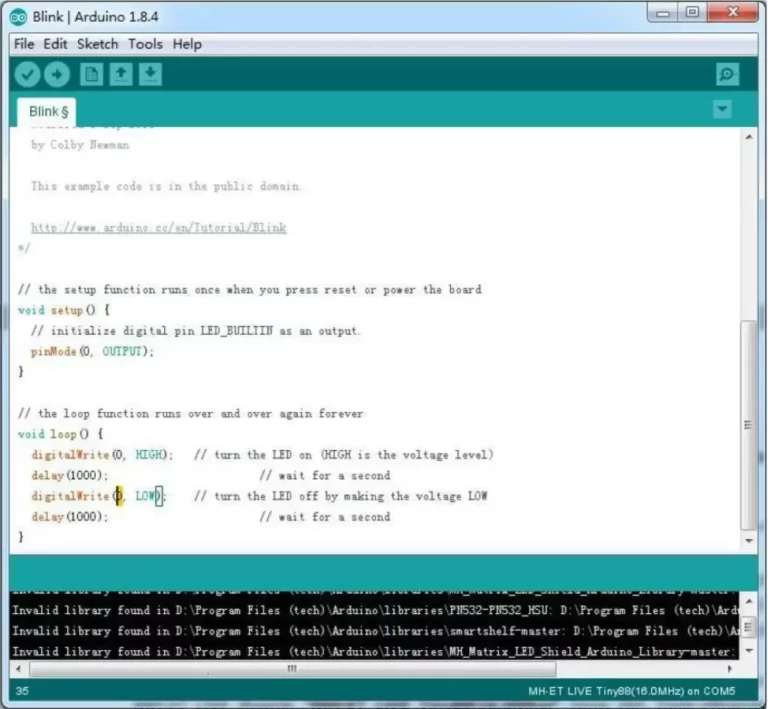Image resolution: width=768 pixels, height=709 pixels.
Task: Click the Arduino logo in title bar
Action: (19, 17)
